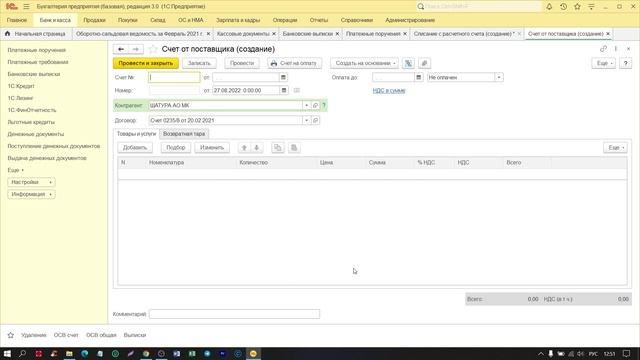Image resolution: width=640 pixels, height=360 pixels.
Task: Click the Записать button
Action: click(199, 63)
